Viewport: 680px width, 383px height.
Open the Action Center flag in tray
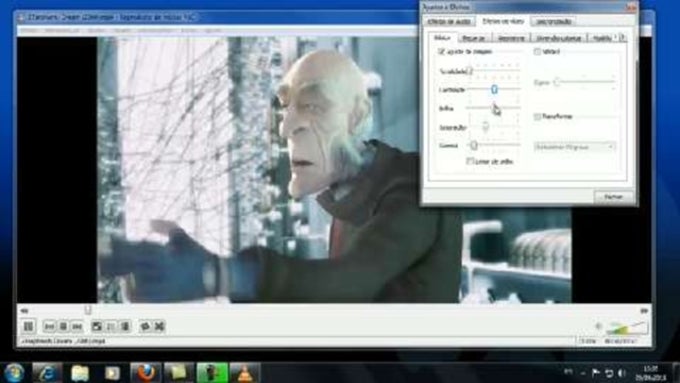coord(596,373)
